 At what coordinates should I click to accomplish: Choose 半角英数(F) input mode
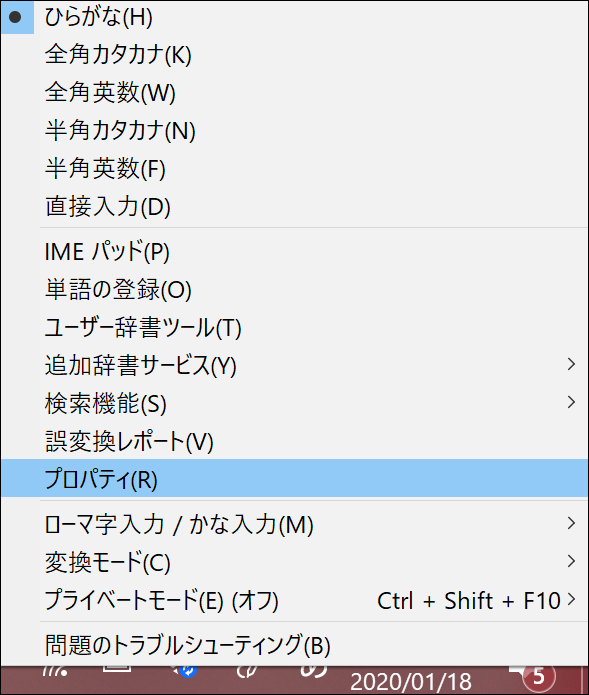point(294,168)
